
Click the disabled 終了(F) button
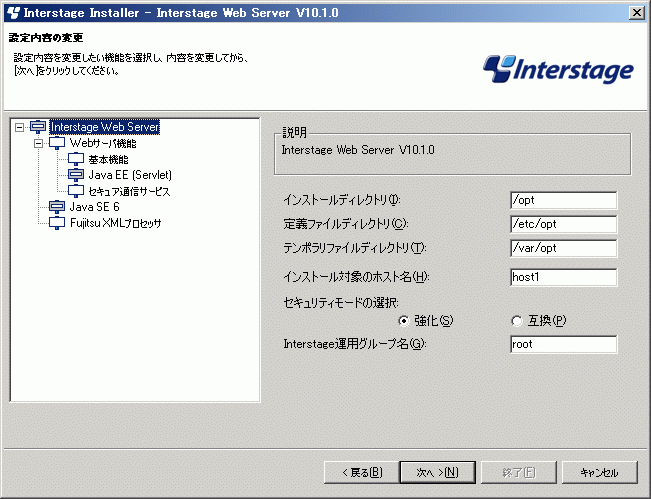(x=519, y=472)
